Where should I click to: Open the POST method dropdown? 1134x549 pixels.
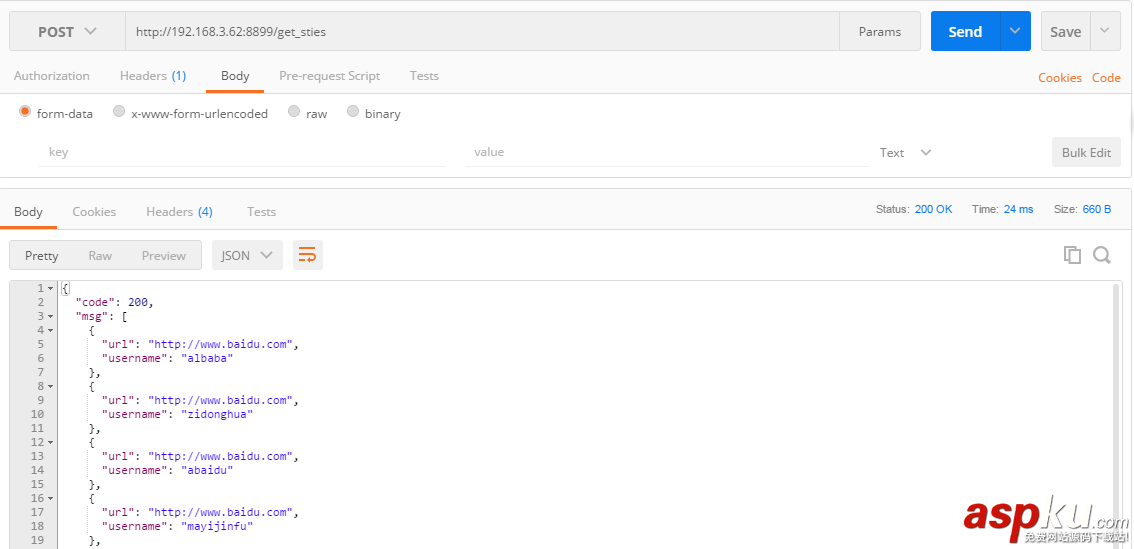pyautogui.click(x=67, y=32)
